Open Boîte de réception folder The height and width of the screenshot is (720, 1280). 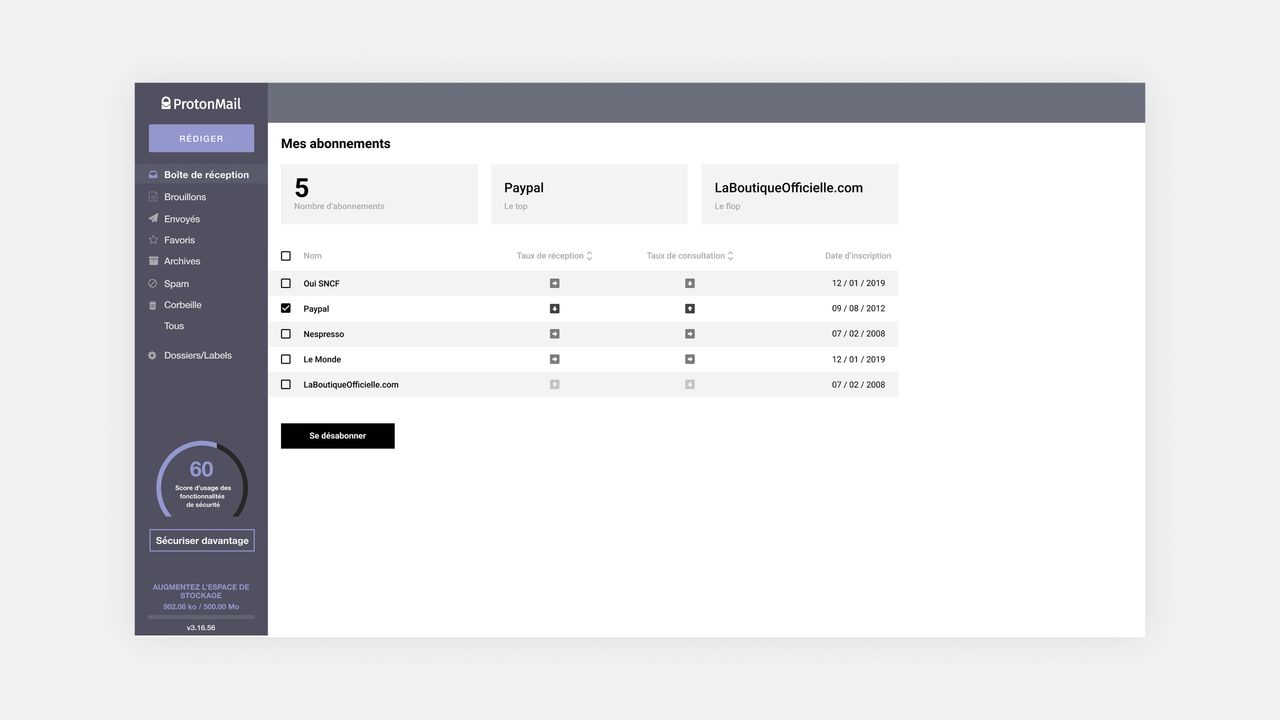pos(201,175)
